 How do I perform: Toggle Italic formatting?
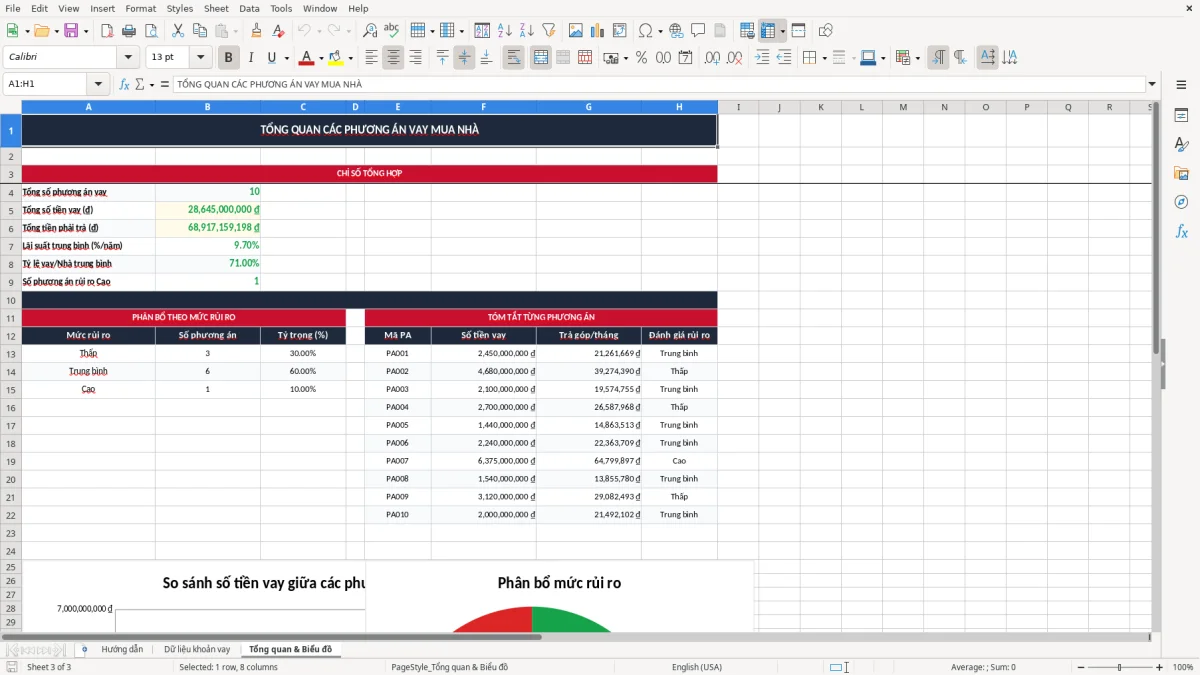click(x=250, y=58)
